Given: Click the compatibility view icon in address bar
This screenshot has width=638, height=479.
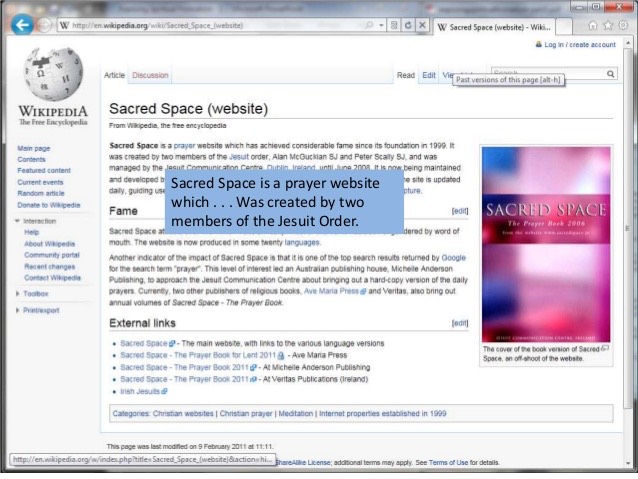Looking at the screenshot, I should (x=394, y=25).
